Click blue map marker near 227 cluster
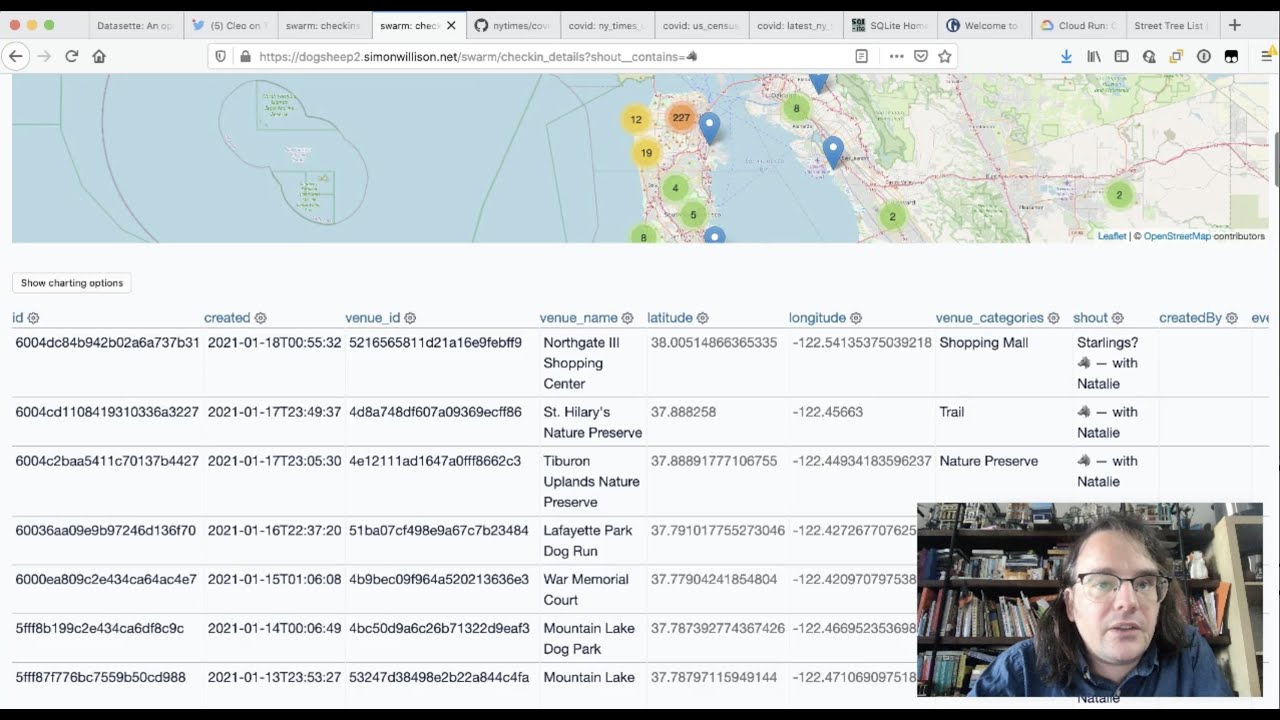 709,128
